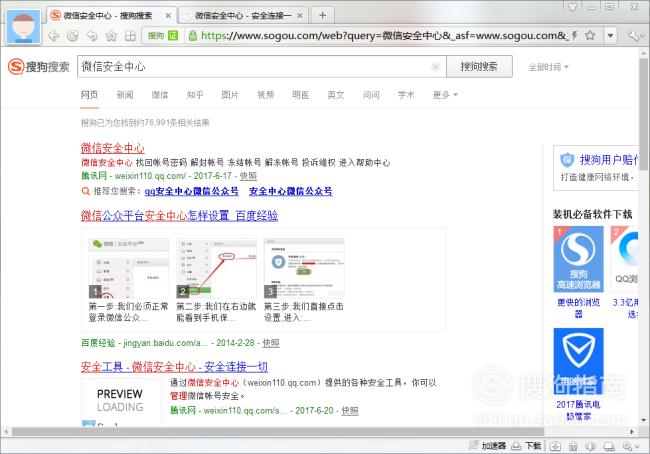Screen dimensions: 650x454
Task: Select the 学术 search category
Action: coord(406,95)
